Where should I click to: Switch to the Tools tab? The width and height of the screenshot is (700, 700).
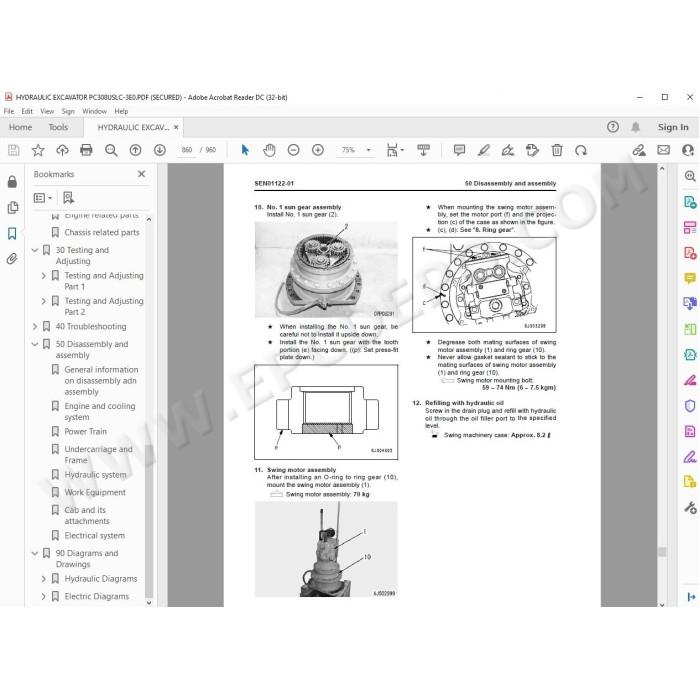point(58,127)
